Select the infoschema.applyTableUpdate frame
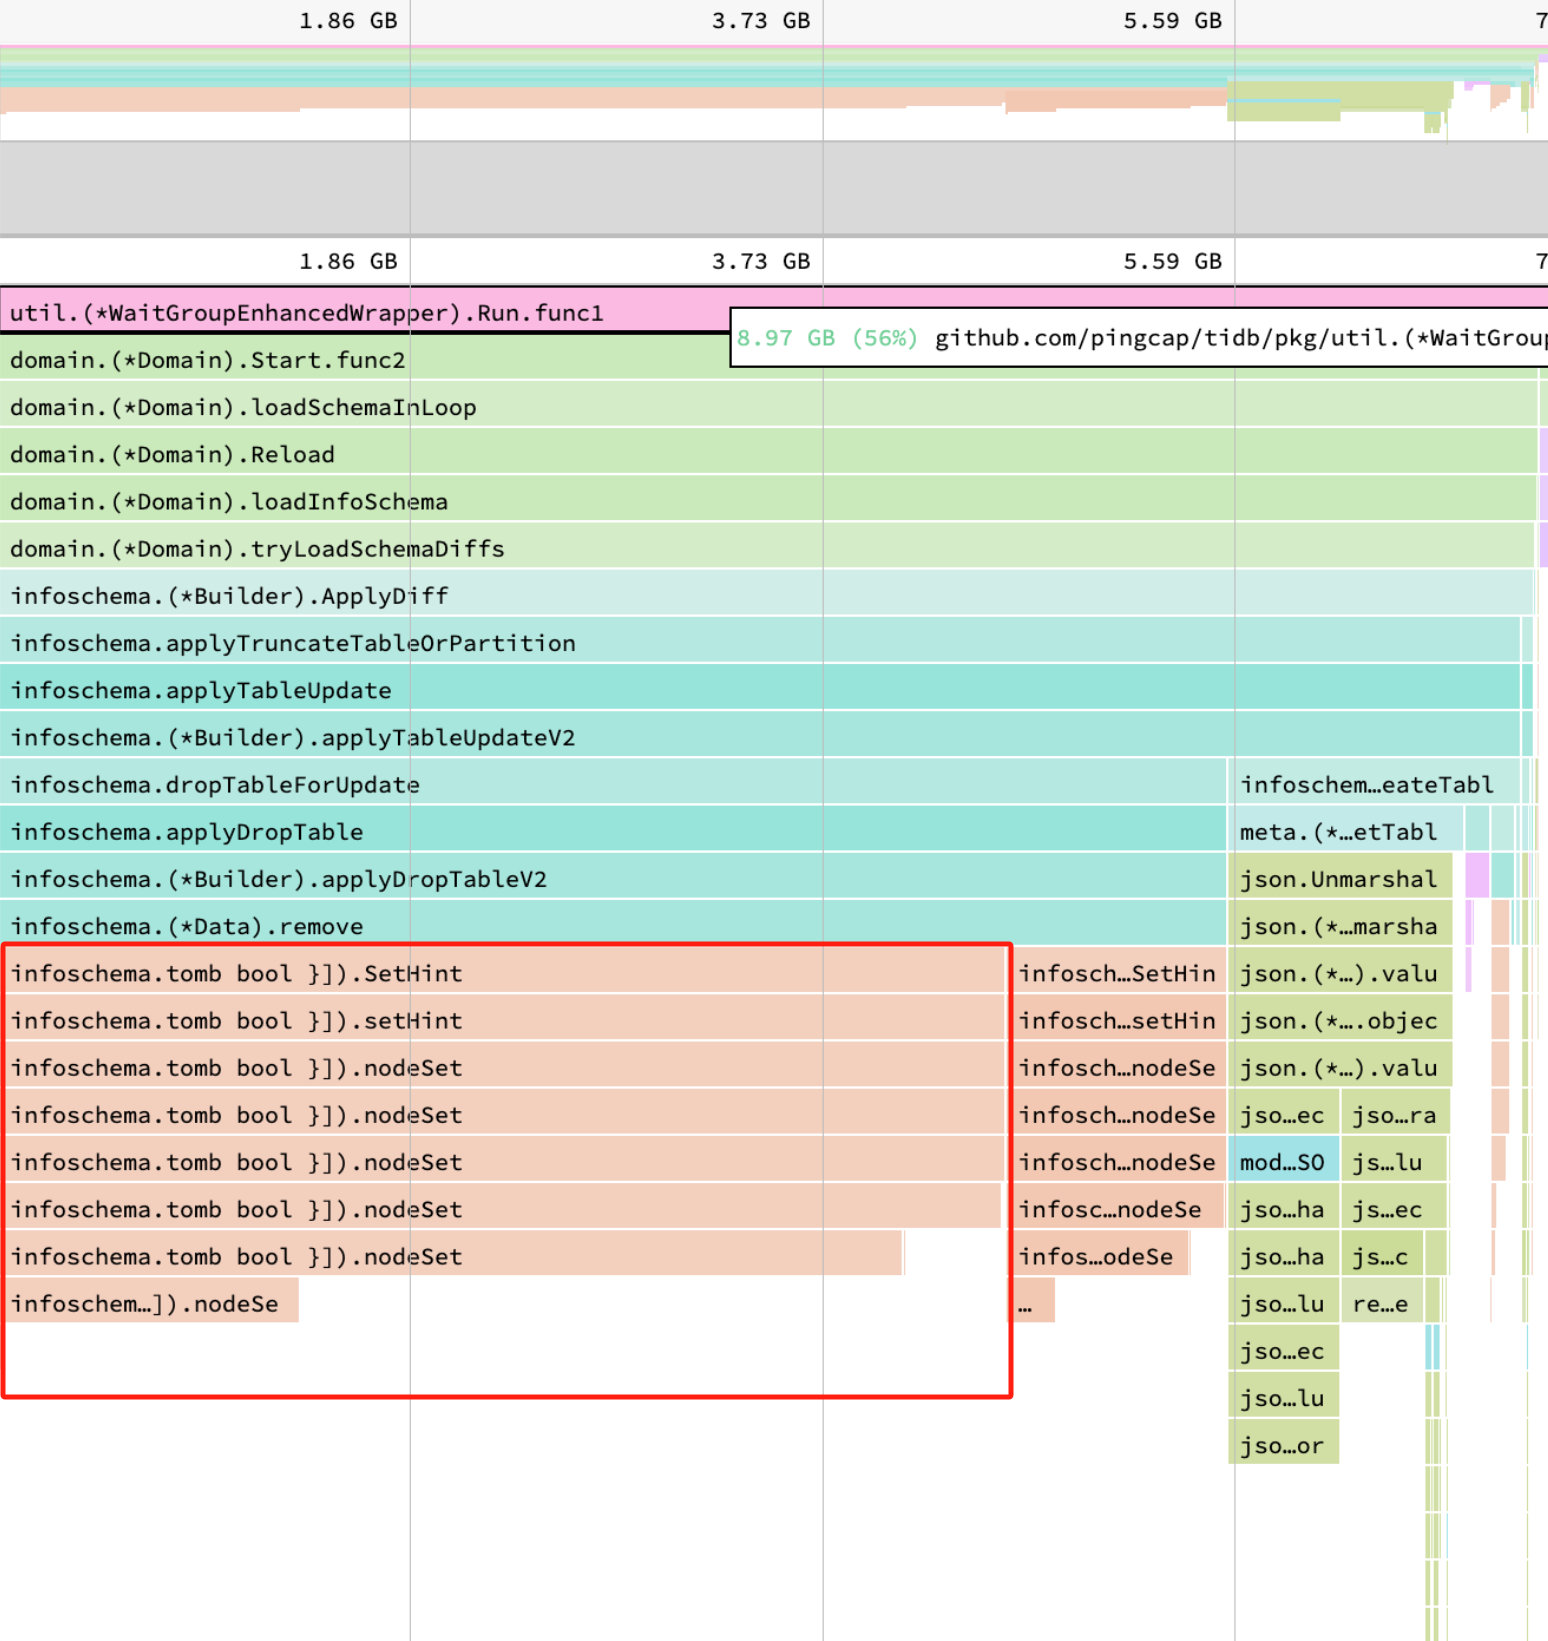The width and height of the screenshot is (1548, 1641). [201, 690]
